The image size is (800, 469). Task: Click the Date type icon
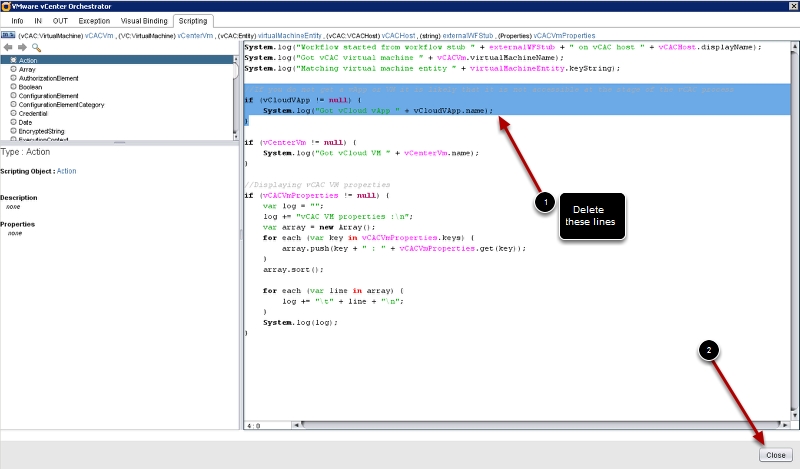pos(13,122)
